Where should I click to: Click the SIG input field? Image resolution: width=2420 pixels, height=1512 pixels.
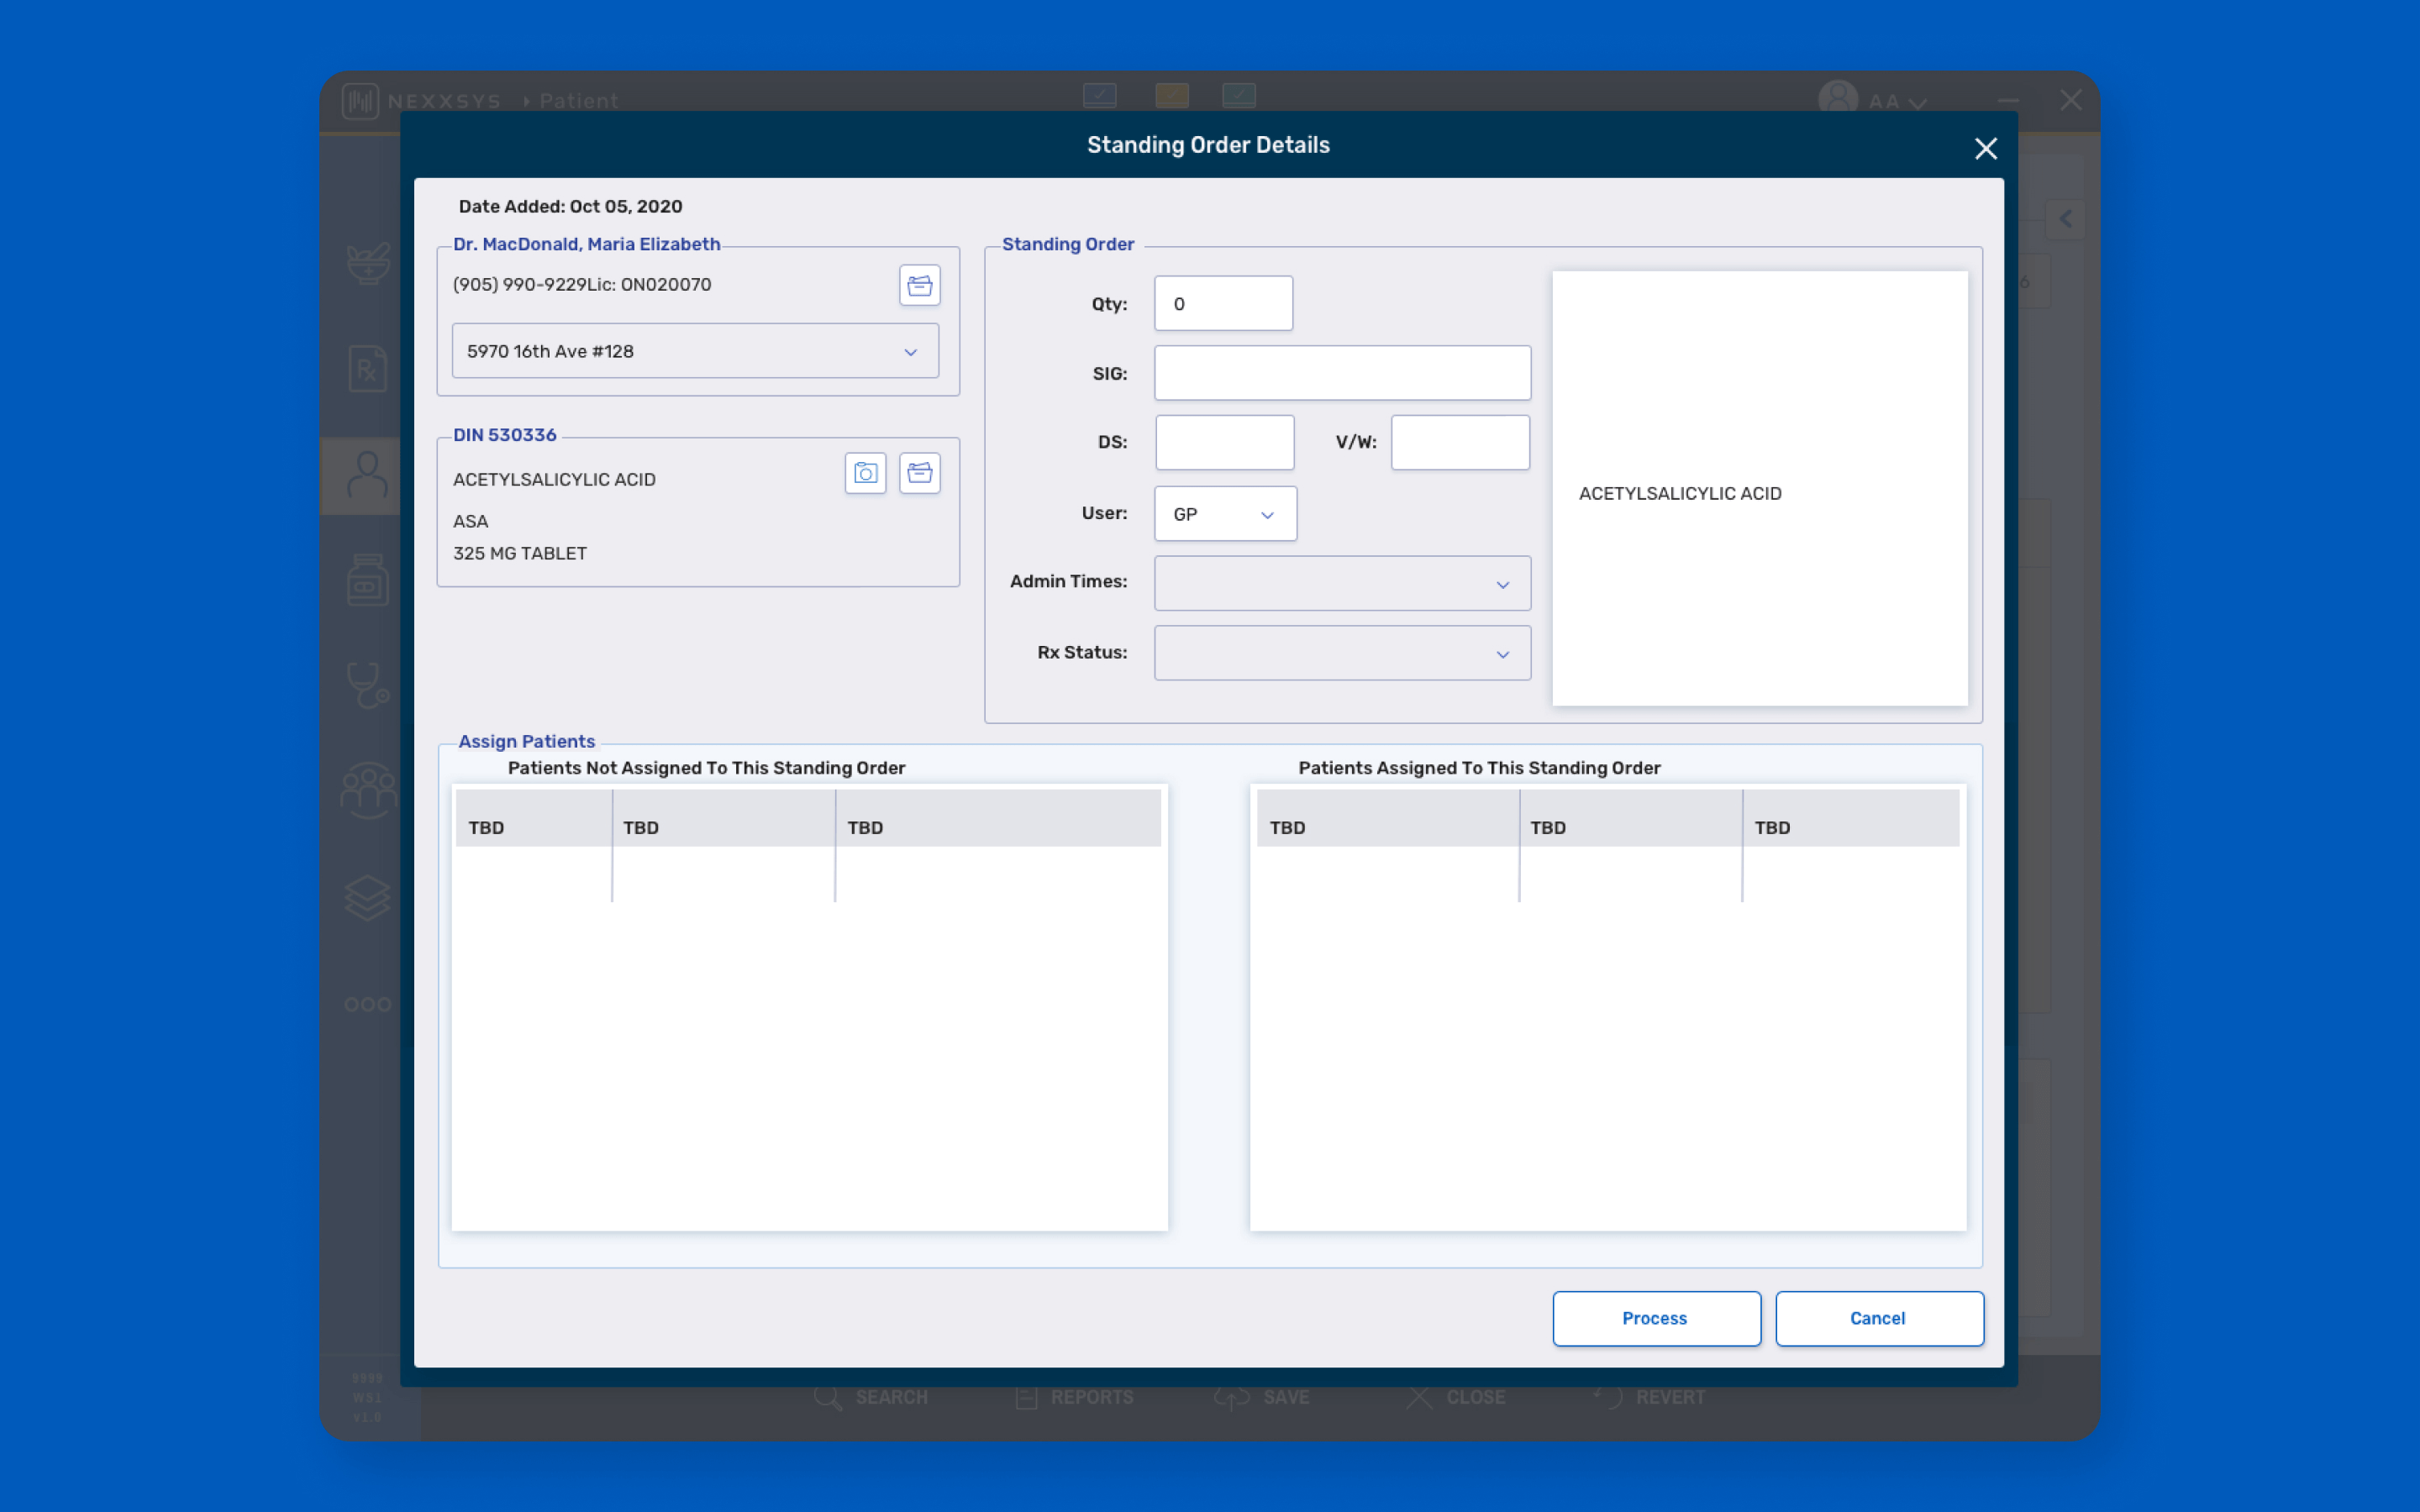pos(1342,373)
